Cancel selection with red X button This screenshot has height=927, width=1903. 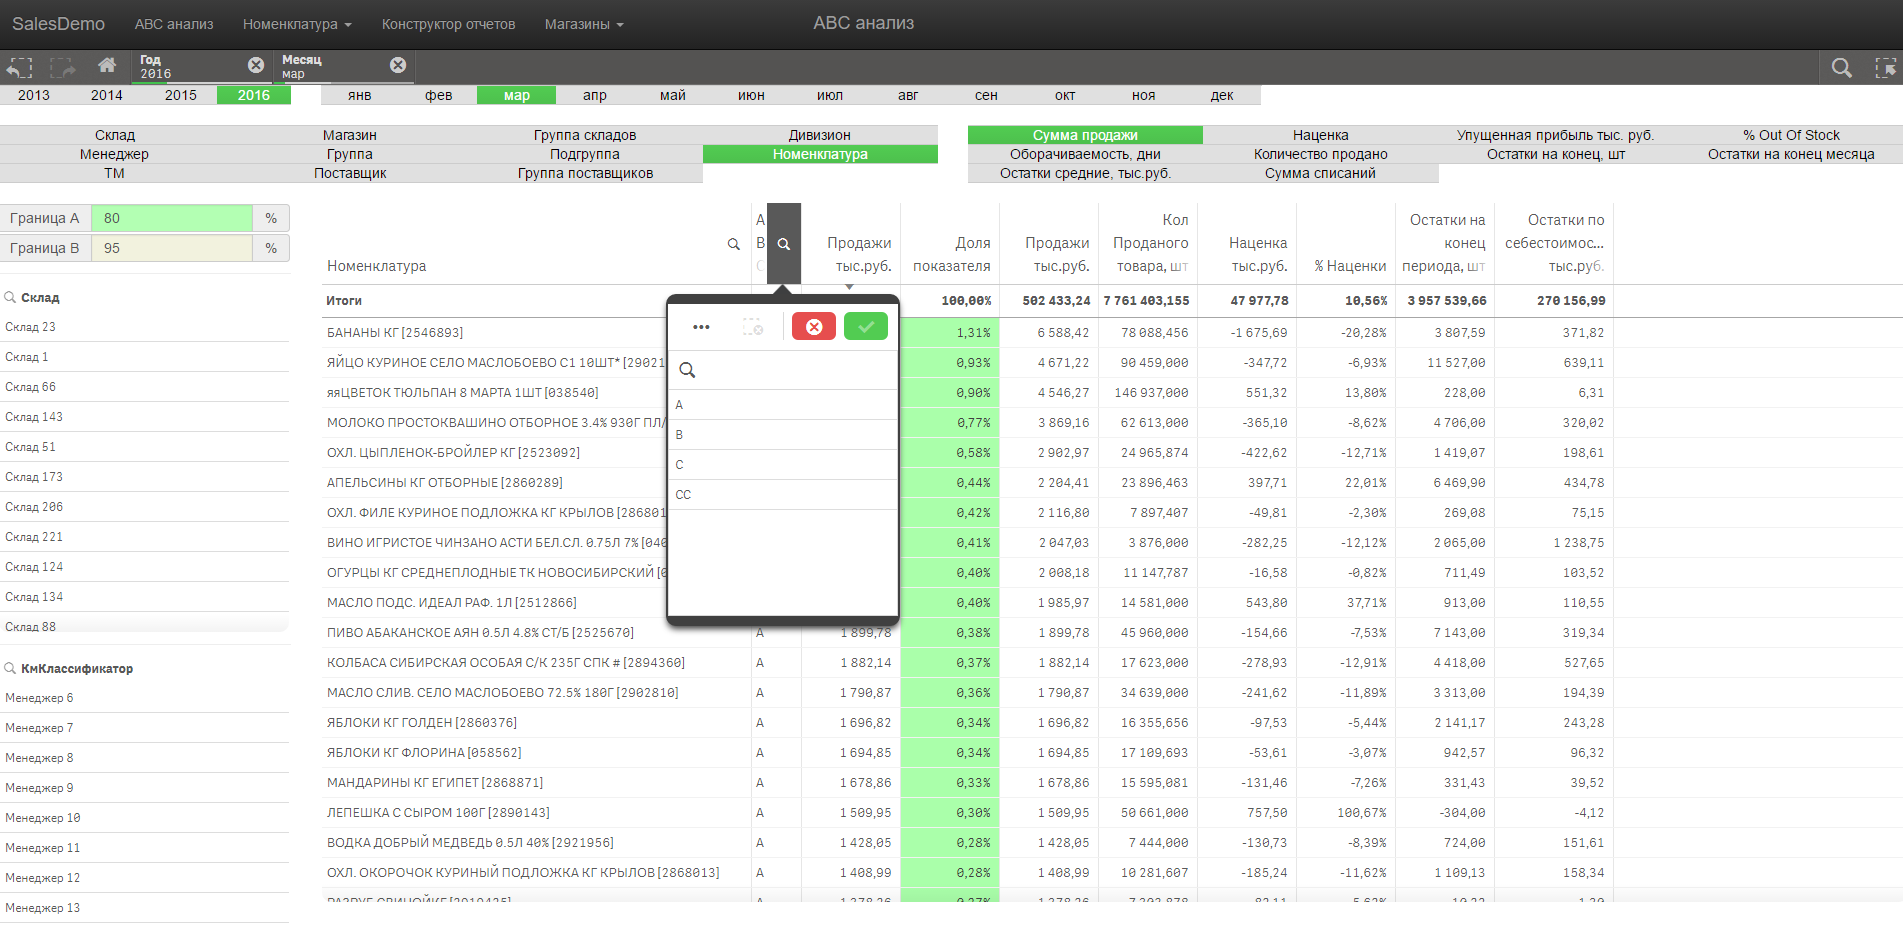click(813, 326)
